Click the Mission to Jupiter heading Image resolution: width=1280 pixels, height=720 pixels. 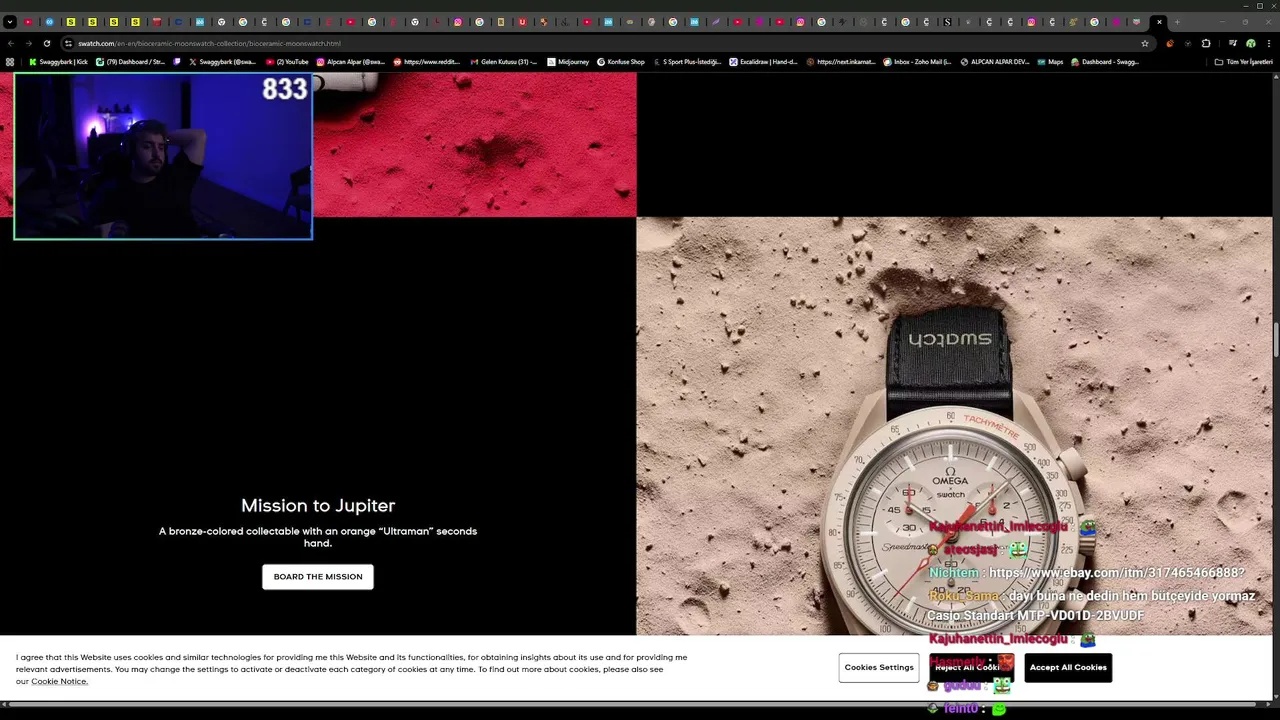[x=318, y=506]
